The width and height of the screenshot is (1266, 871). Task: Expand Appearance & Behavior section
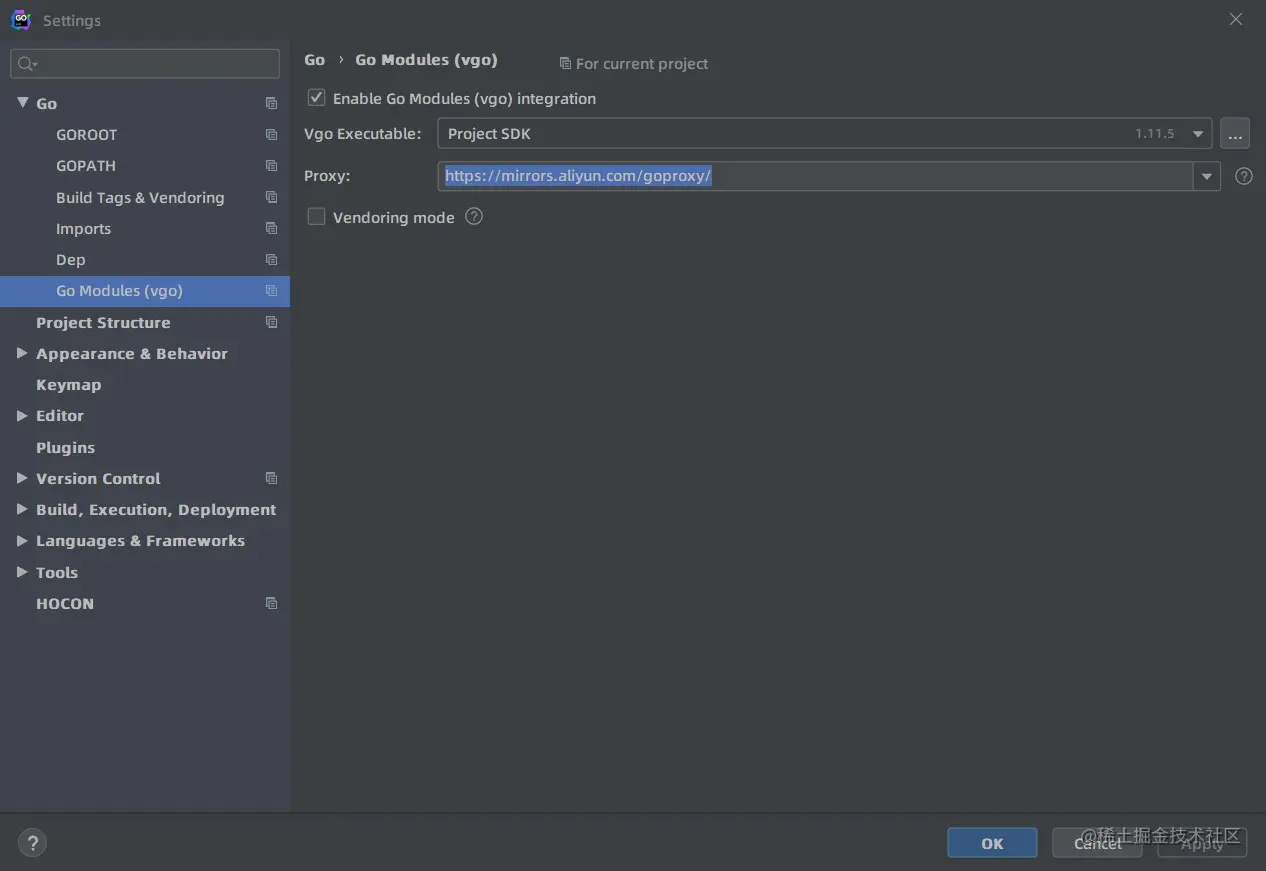tap(22, 353)
